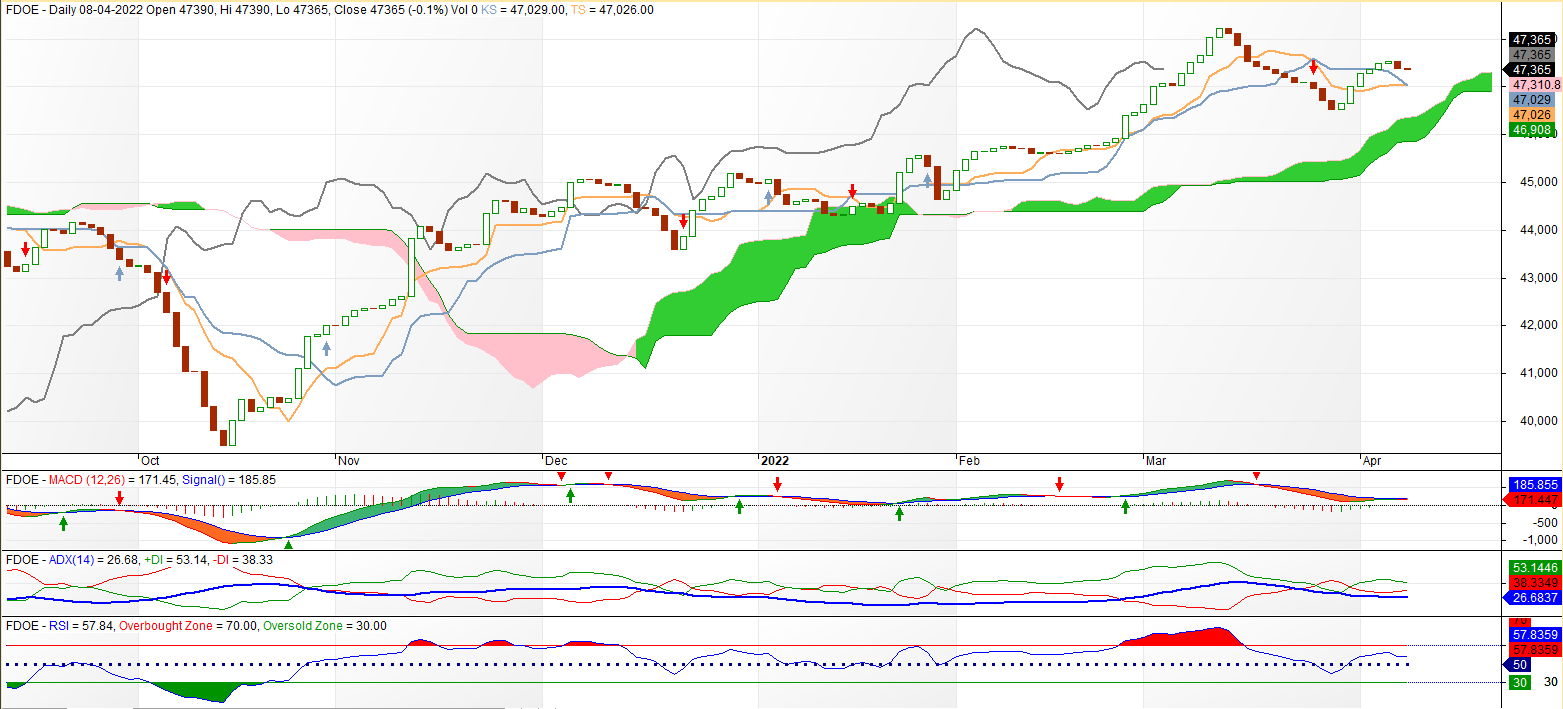Click the +DI = 53.14 label
This screenshot has height=709, width=1563.
175,560
